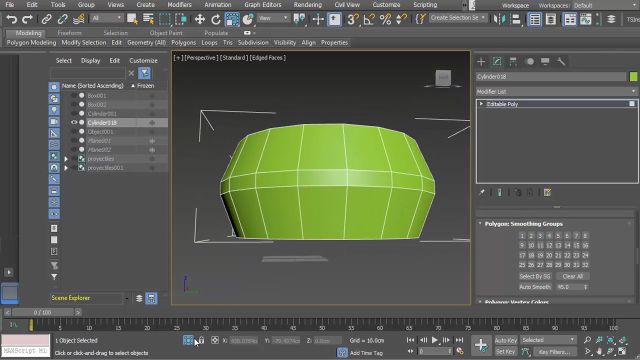640x360 pixels.
Task: Click the ViewCube in the viewport
Action: [x=443, y=78]
